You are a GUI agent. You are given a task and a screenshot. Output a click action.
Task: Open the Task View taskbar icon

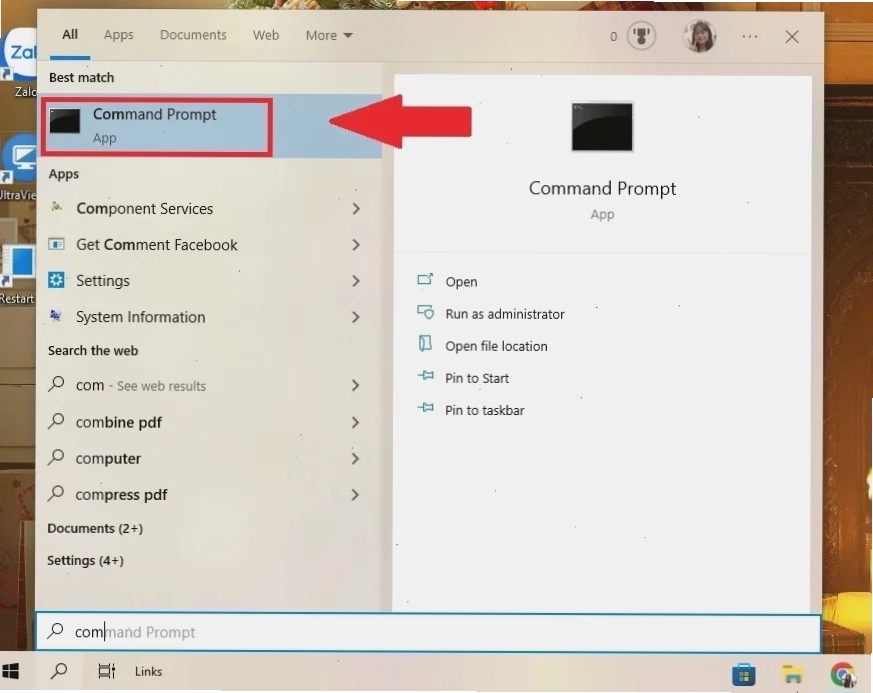(x=106, y=671)
